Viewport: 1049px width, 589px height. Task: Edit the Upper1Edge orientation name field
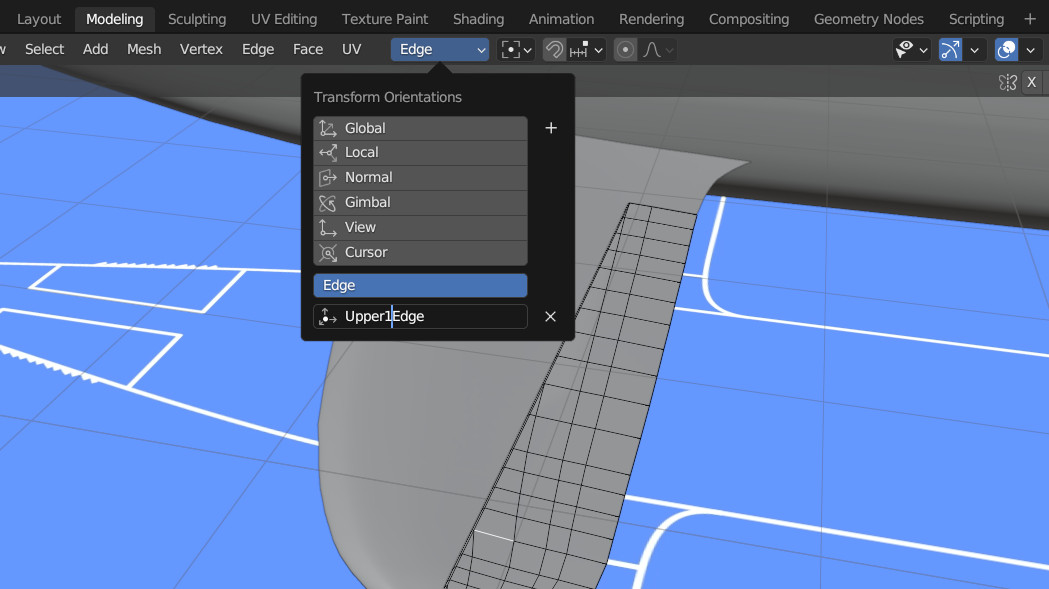(x=420, y=317)
